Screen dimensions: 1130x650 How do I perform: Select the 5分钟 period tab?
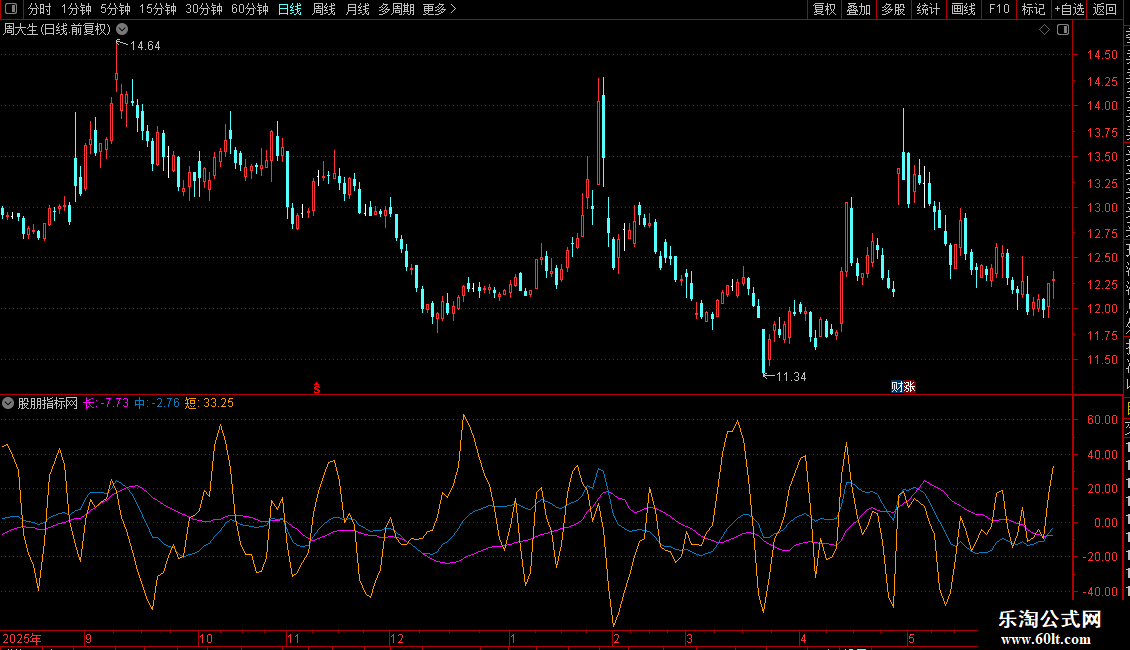115,9
